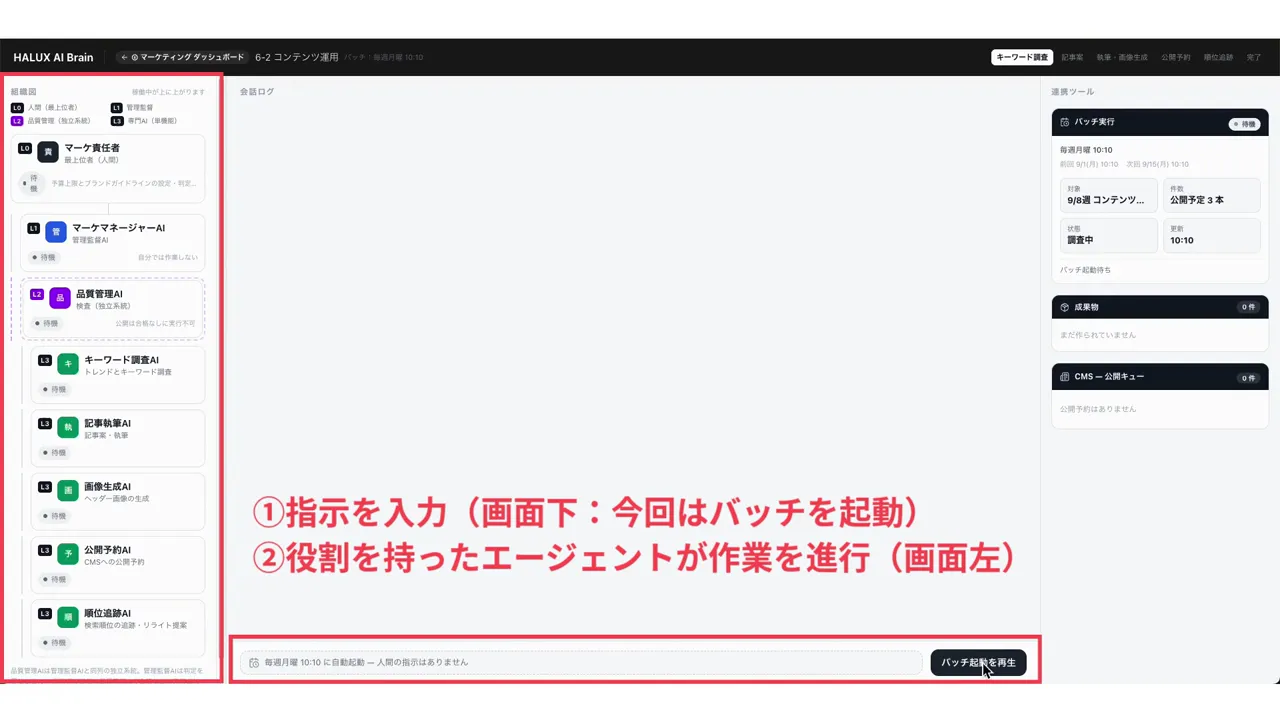The image size is (1280, 720).
Task: Click the 更新 10:10 info card
Action: coord(1212,236)
